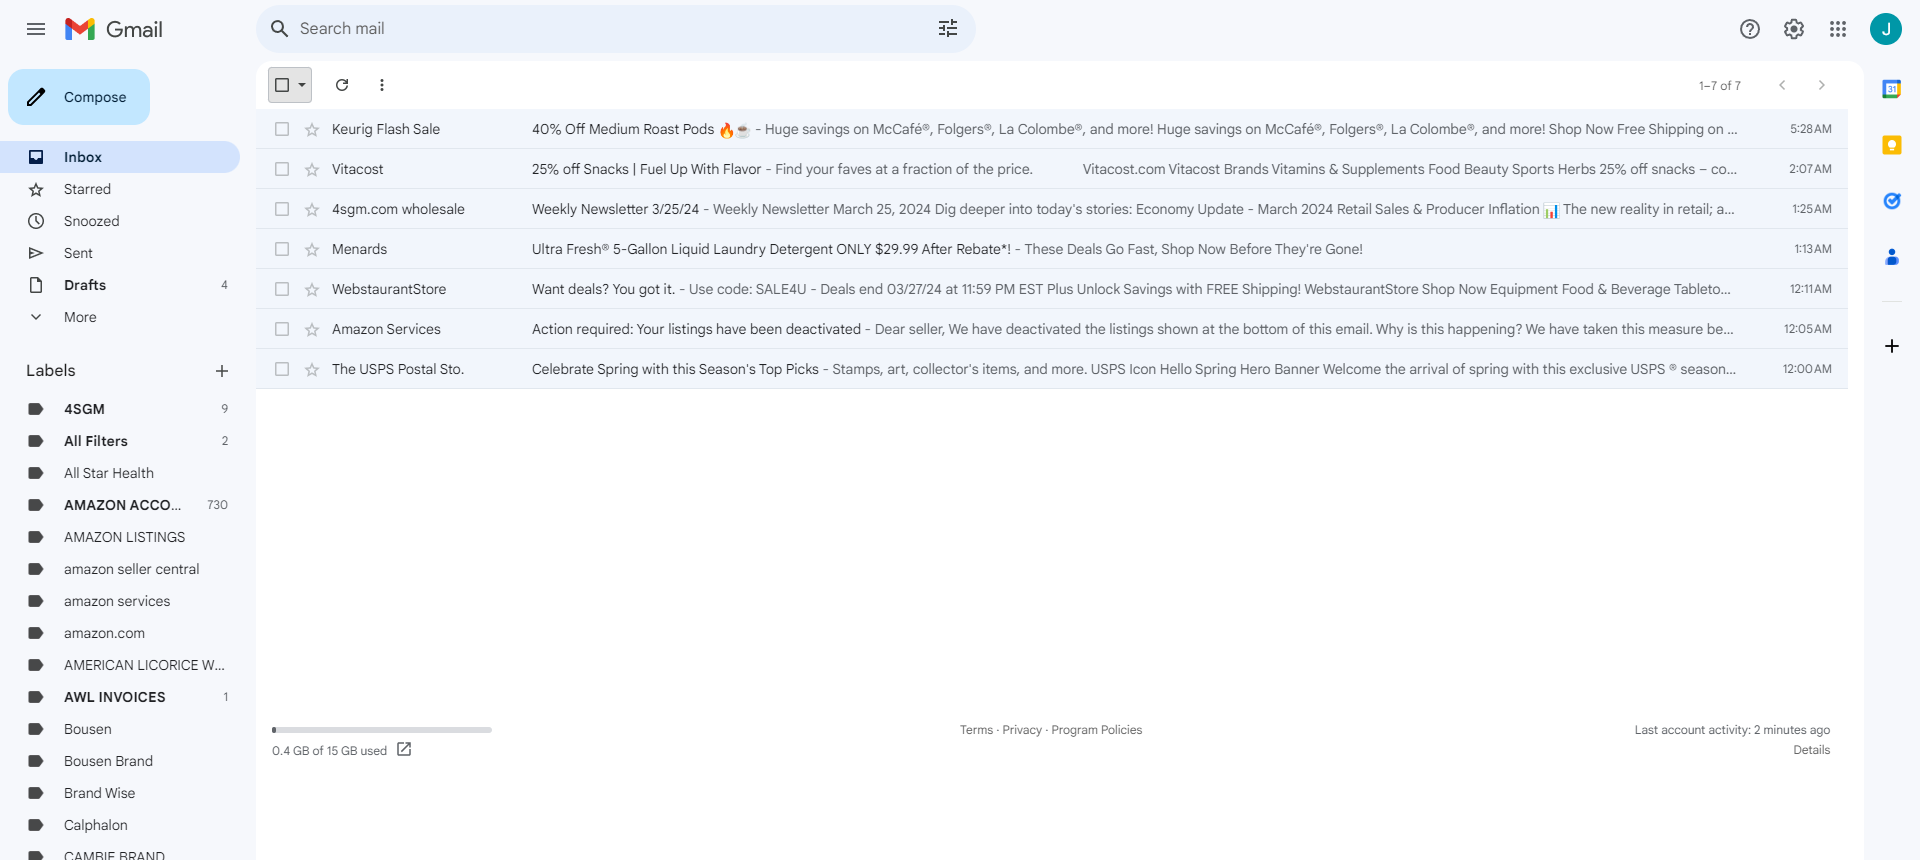
Task: Open Google Tasks side panel icon
Action: click(1892, 201)
